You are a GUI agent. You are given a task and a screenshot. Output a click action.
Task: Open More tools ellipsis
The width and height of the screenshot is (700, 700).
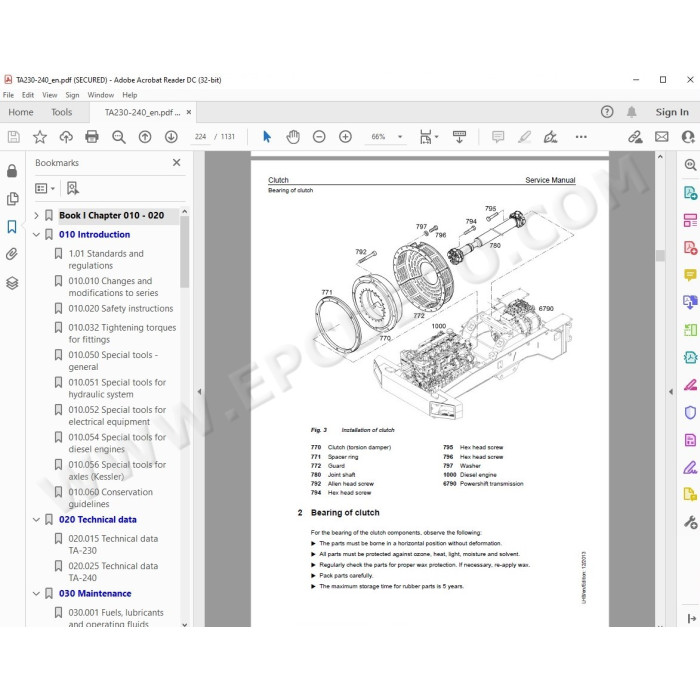click(x=581, y=137)
